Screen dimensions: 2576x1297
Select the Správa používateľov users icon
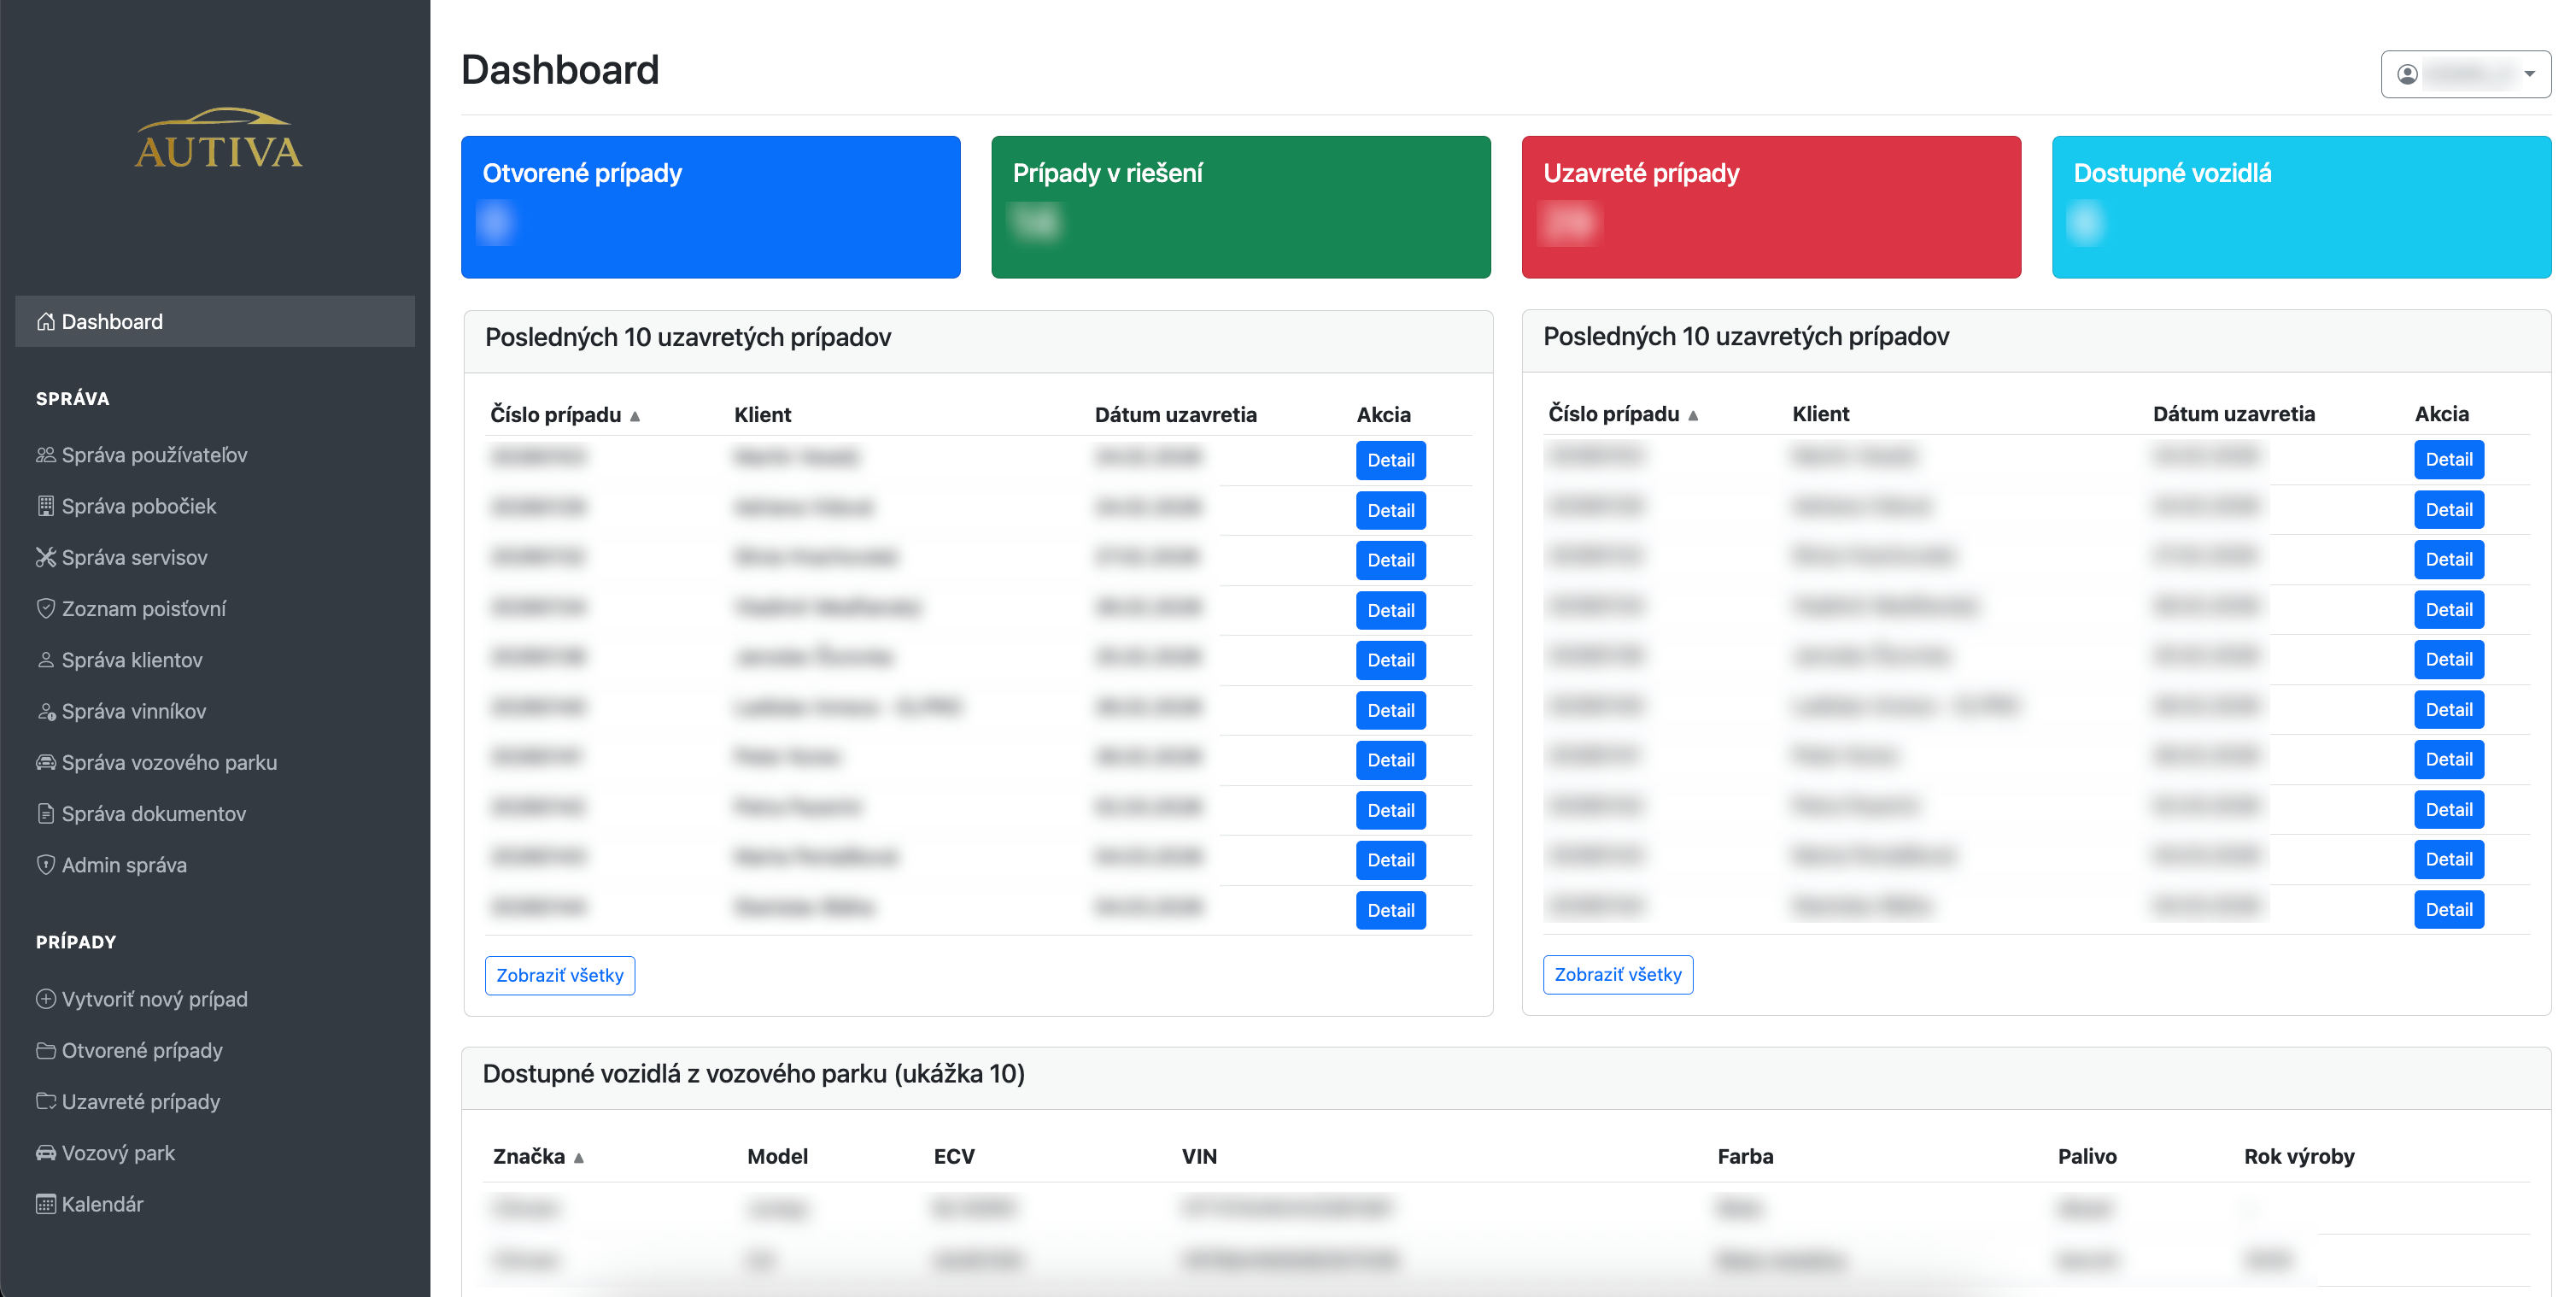tap(46, 454)
